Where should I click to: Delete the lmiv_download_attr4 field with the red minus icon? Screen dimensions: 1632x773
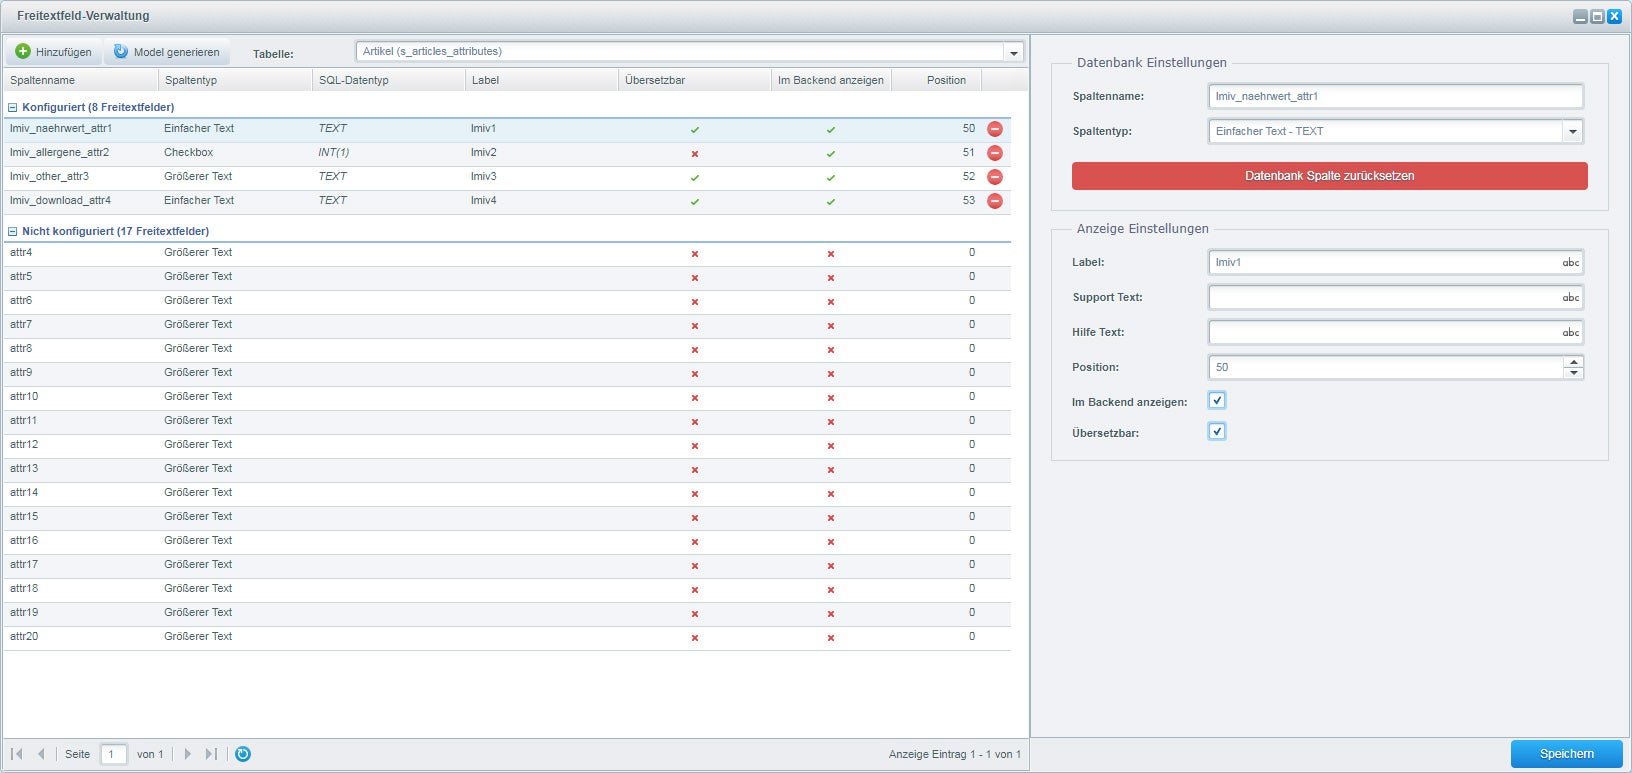coord(995,201)
